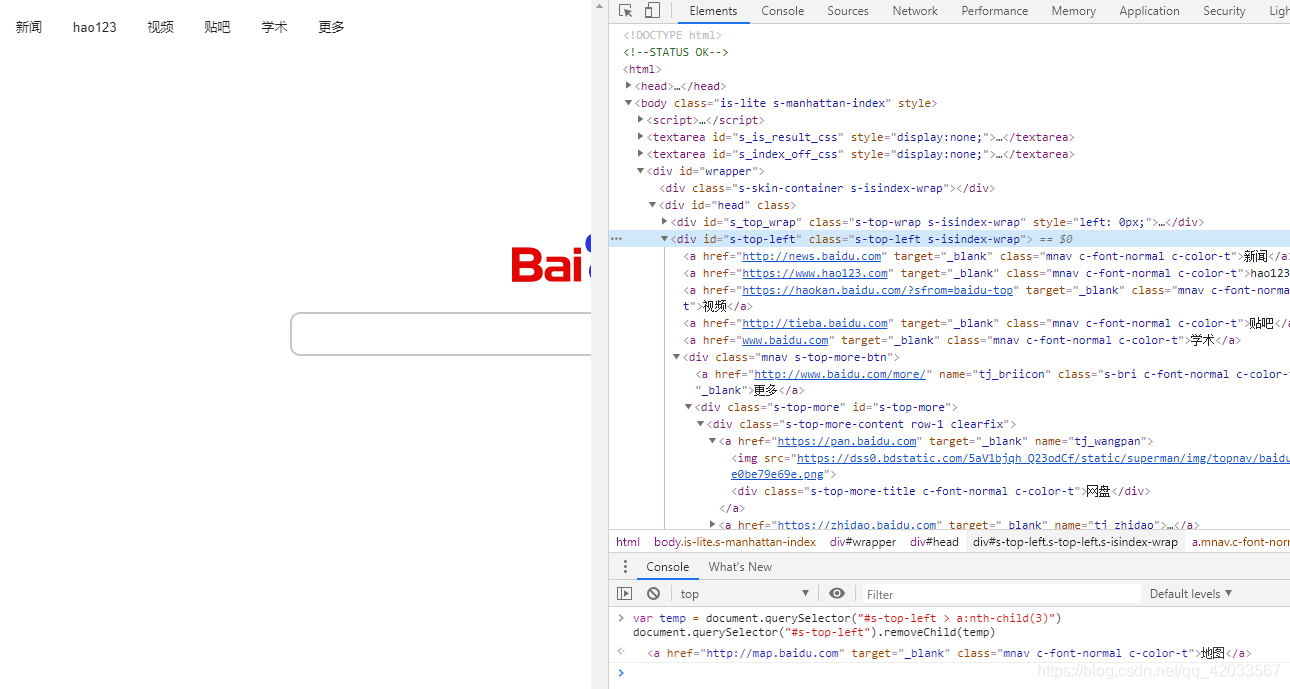Collapse the pan.baidu.com anchor node
The height and width of the screenshot is (689, 1290).
click(x=713, y=441)
